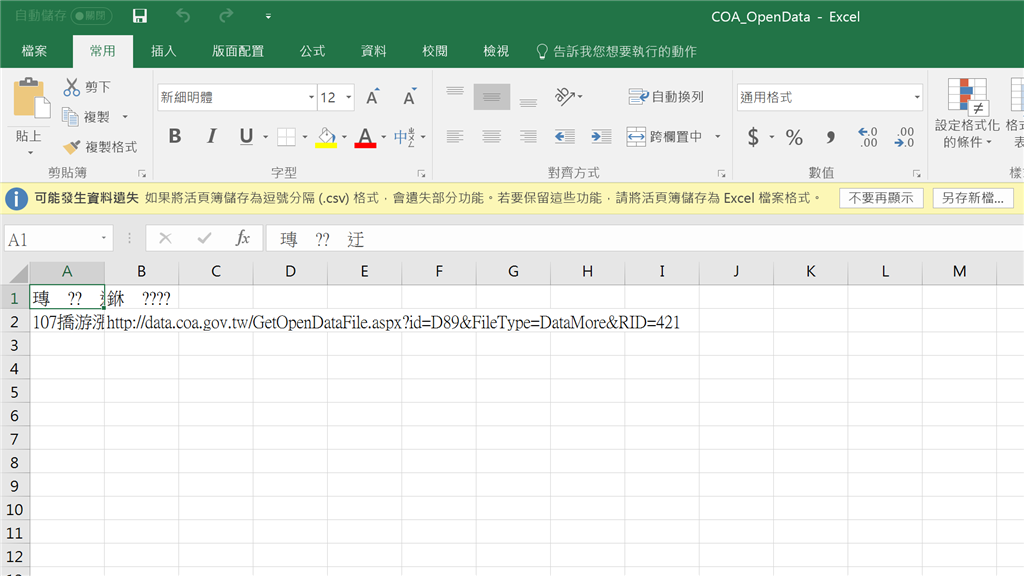Toggle bold formatting
This screenshot has width=1024, height=576.
175,137
